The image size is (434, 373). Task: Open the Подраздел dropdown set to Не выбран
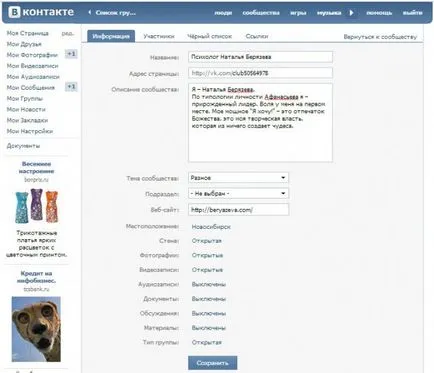tap(238, 193)
